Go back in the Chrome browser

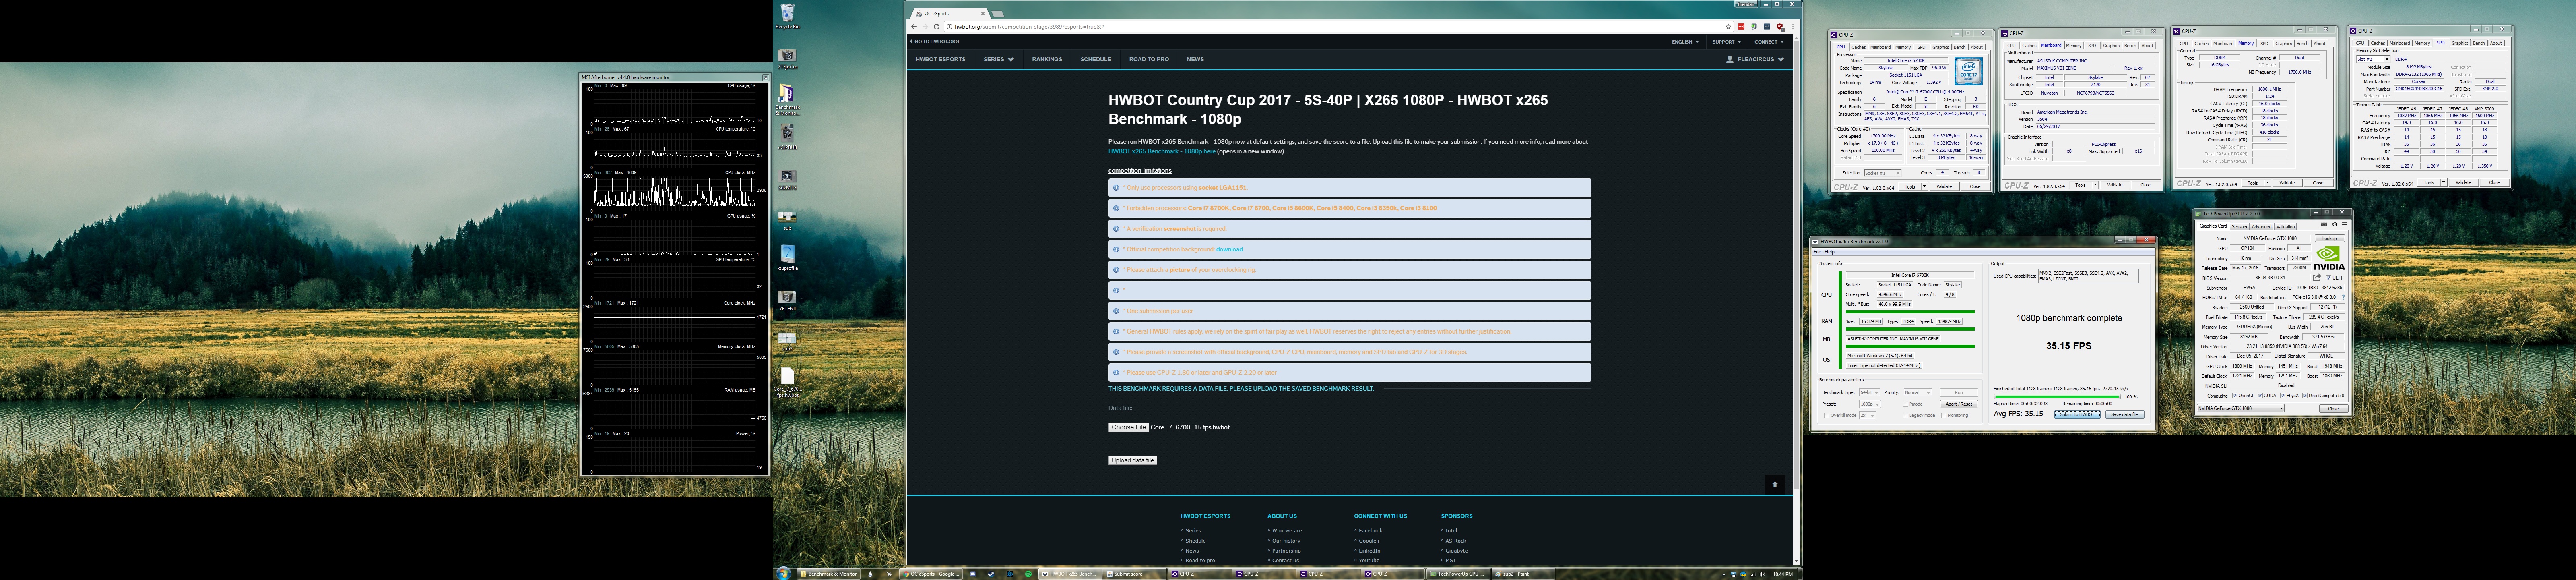click(914, 27)
